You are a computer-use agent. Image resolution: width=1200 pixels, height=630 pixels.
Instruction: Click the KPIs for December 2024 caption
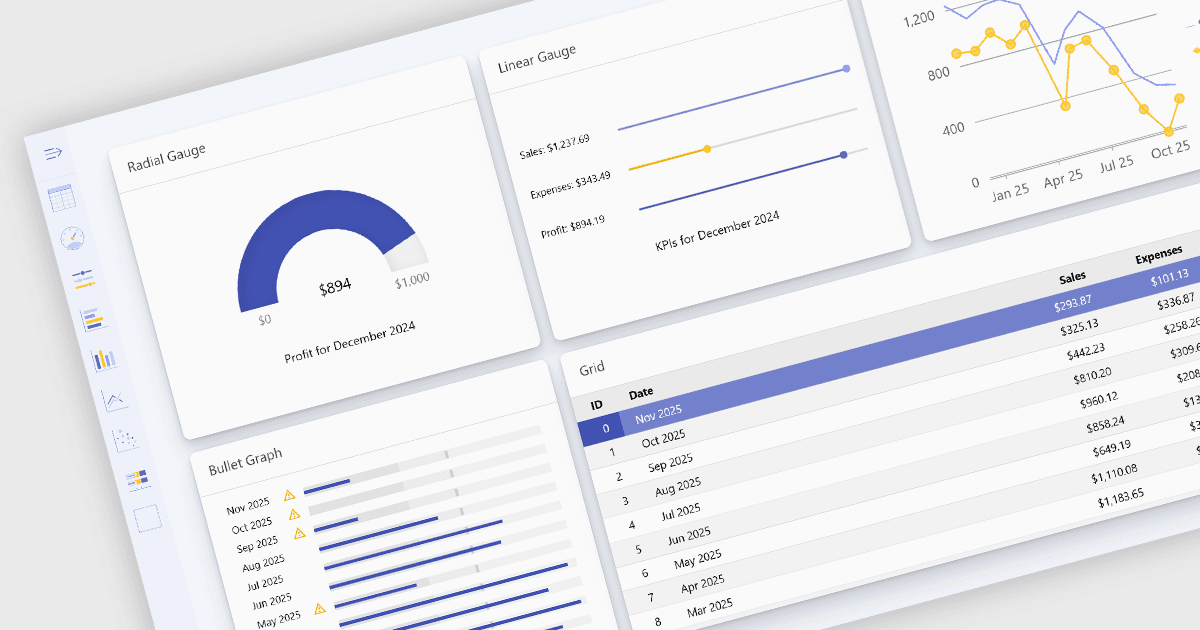(717, 232)
